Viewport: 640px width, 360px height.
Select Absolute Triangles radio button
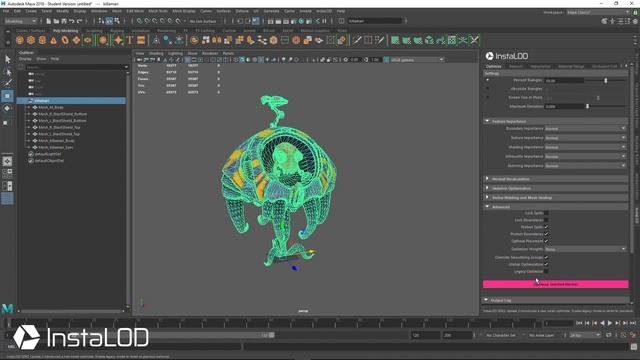487,89
